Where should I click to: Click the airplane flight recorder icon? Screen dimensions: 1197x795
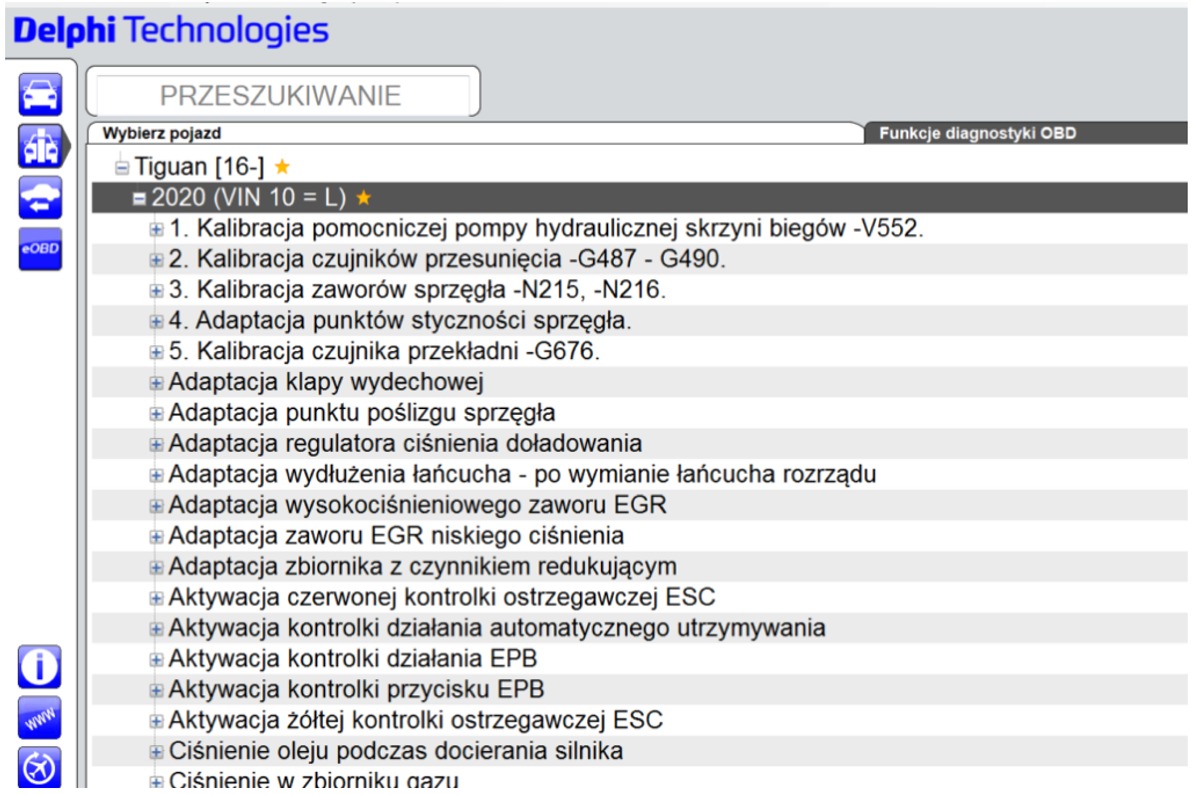click(40, 768)
